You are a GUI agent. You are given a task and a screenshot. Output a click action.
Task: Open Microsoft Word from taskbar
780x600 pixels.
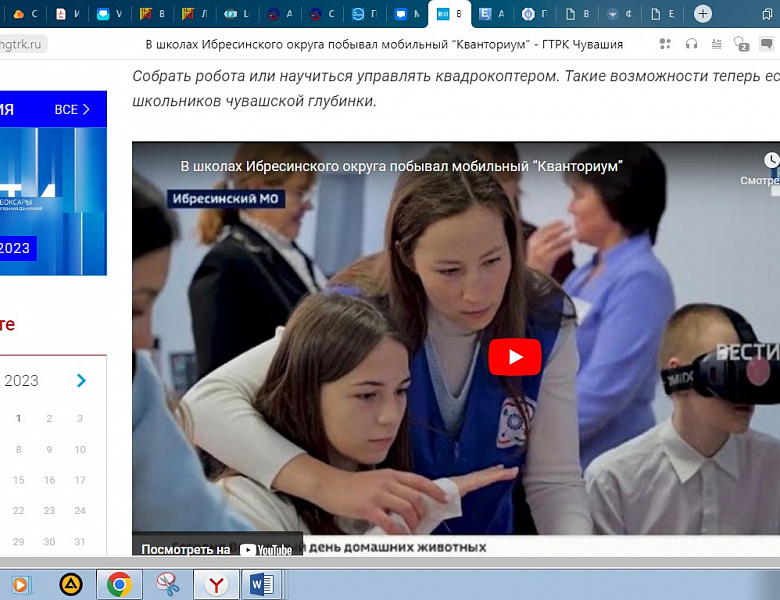point(262,585)
